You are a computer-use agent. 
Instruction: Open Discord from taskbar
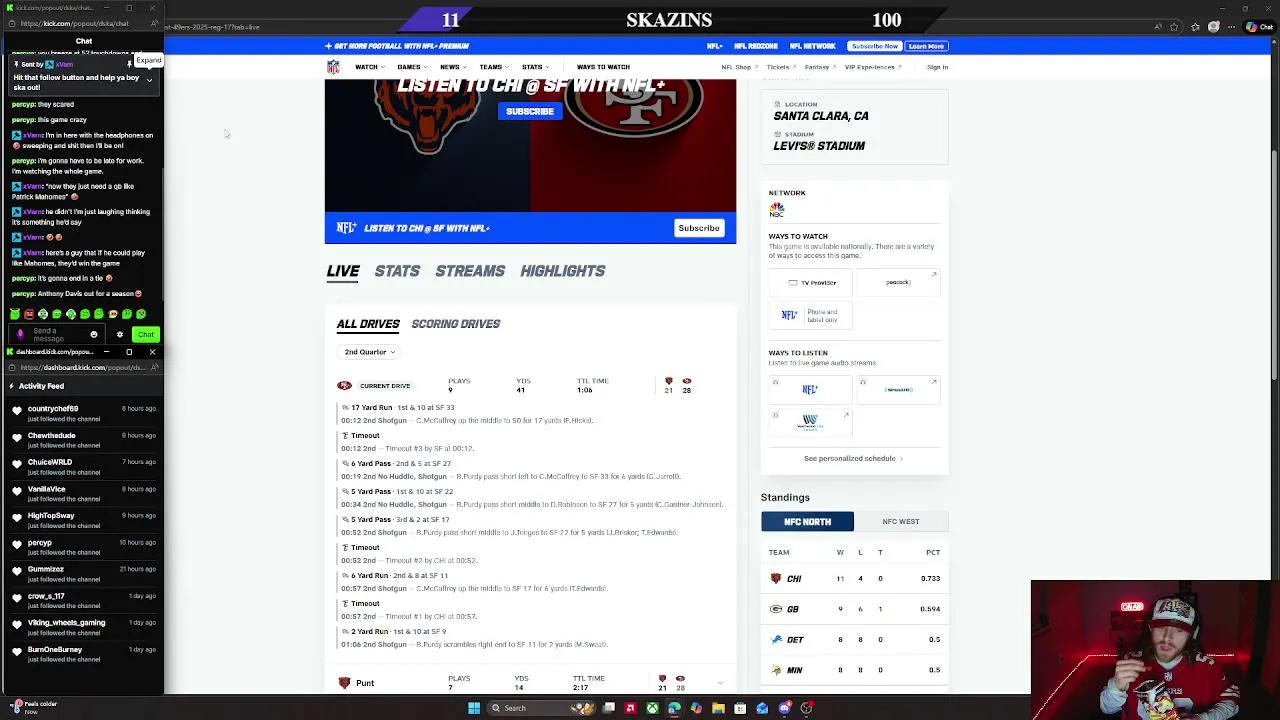[x=785, y=708]
